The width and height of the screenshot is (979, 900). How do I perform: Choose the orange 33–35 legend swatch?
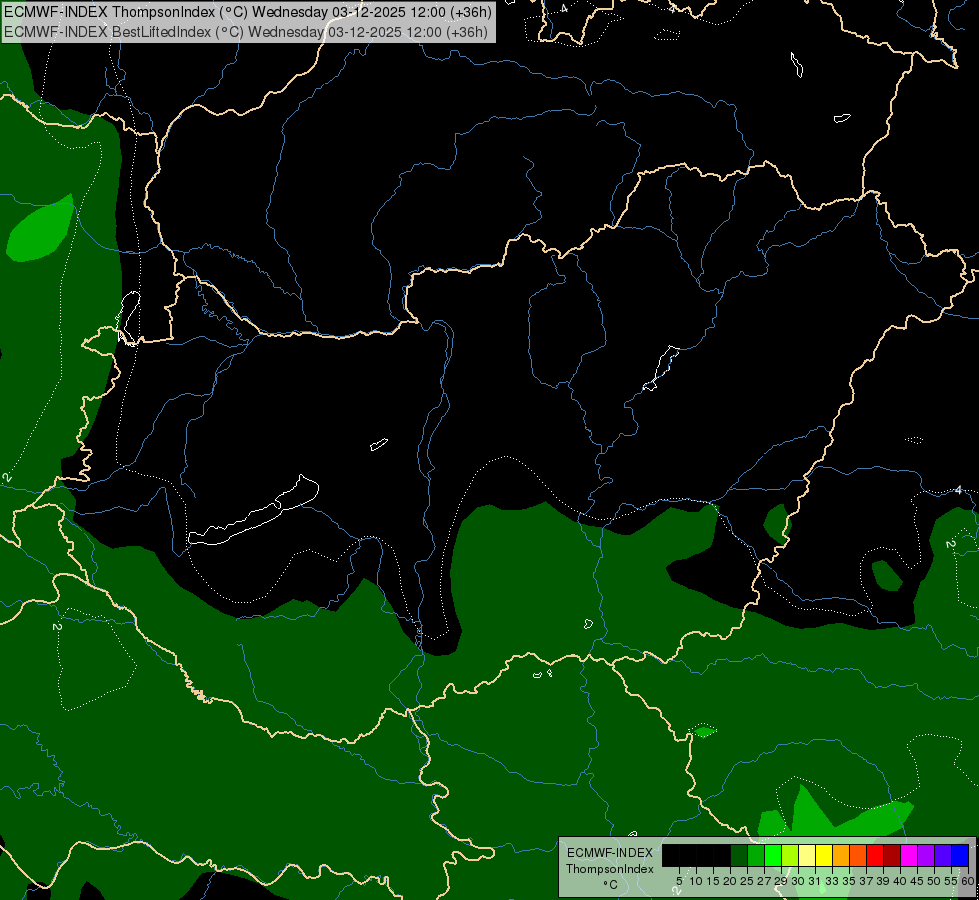click(x=841, y=855)
